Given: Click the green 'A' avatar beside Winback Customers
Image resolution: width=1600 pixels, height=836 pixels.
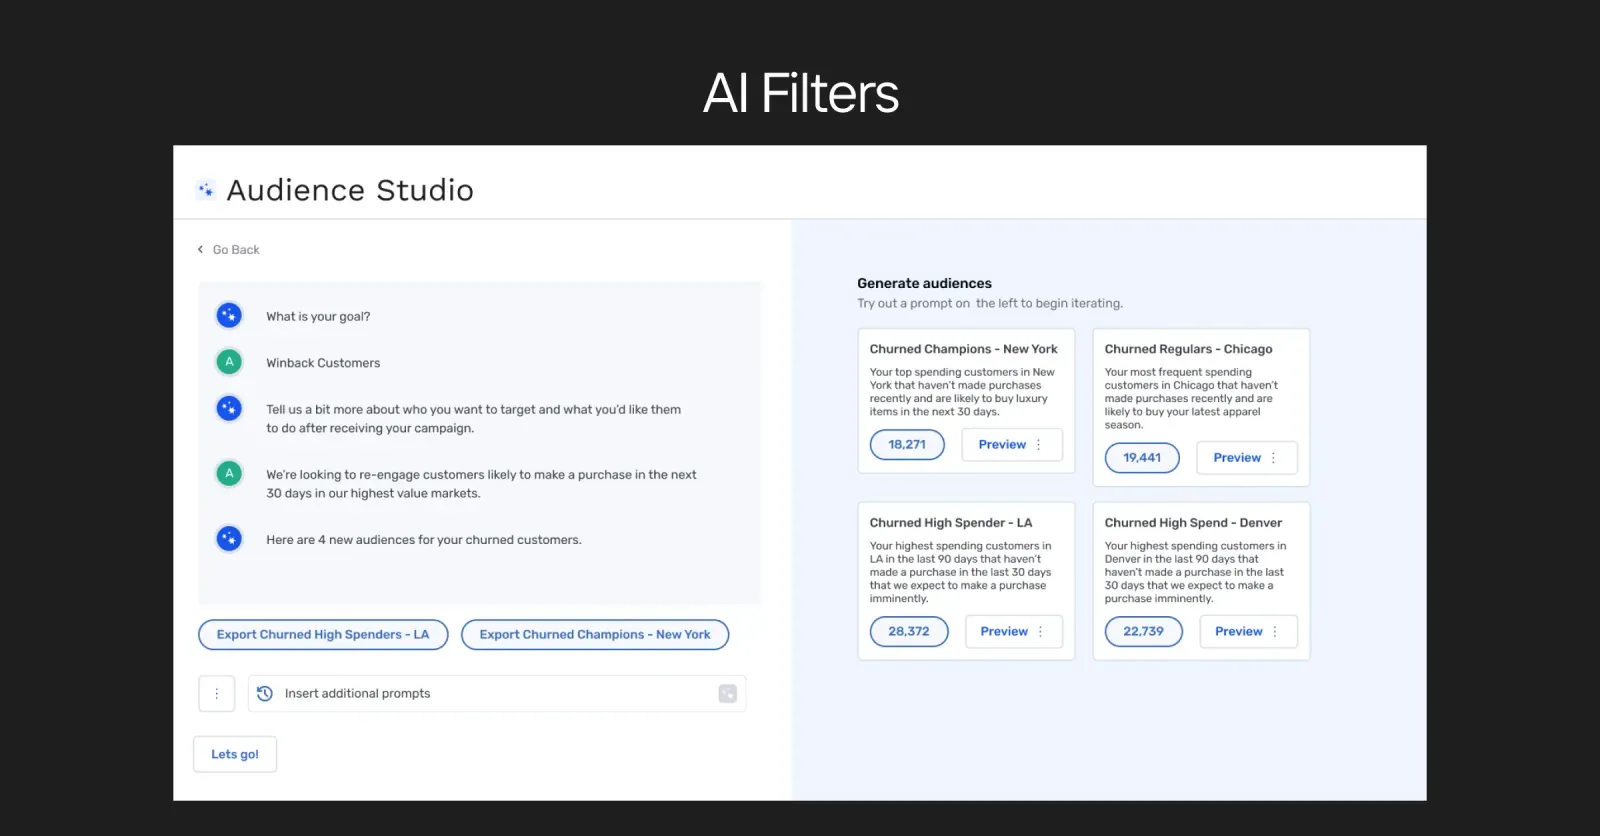Looking at the screenshot, I should point(229,362).
